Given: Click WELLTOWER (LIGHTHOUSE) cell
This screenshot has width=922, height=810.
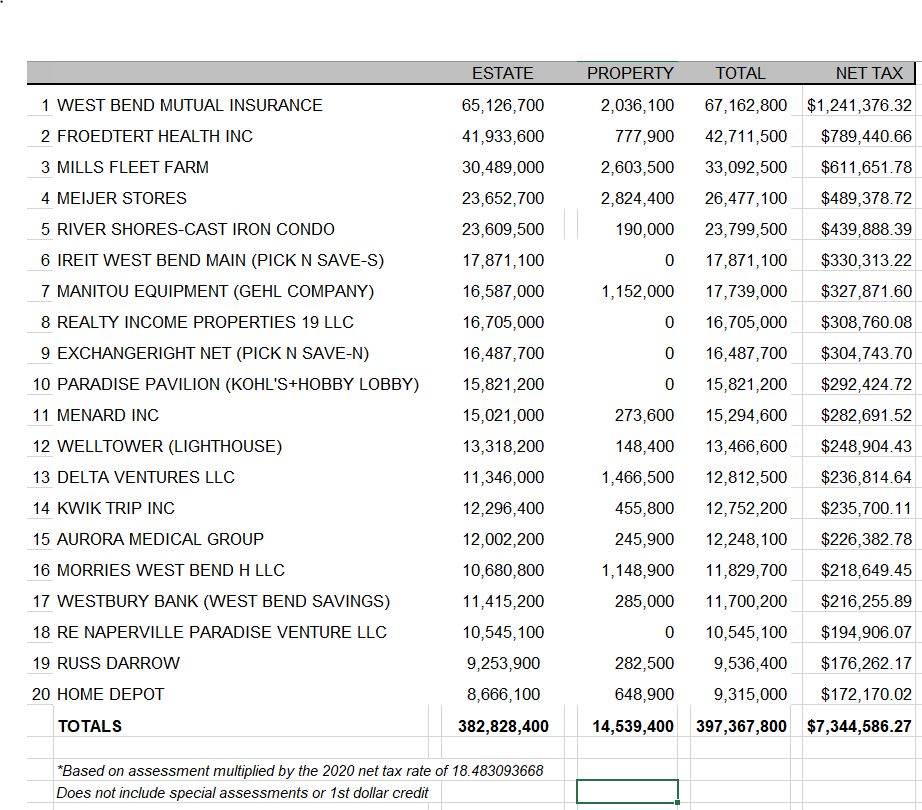Looking at the screenshot, I should [169, 447].
